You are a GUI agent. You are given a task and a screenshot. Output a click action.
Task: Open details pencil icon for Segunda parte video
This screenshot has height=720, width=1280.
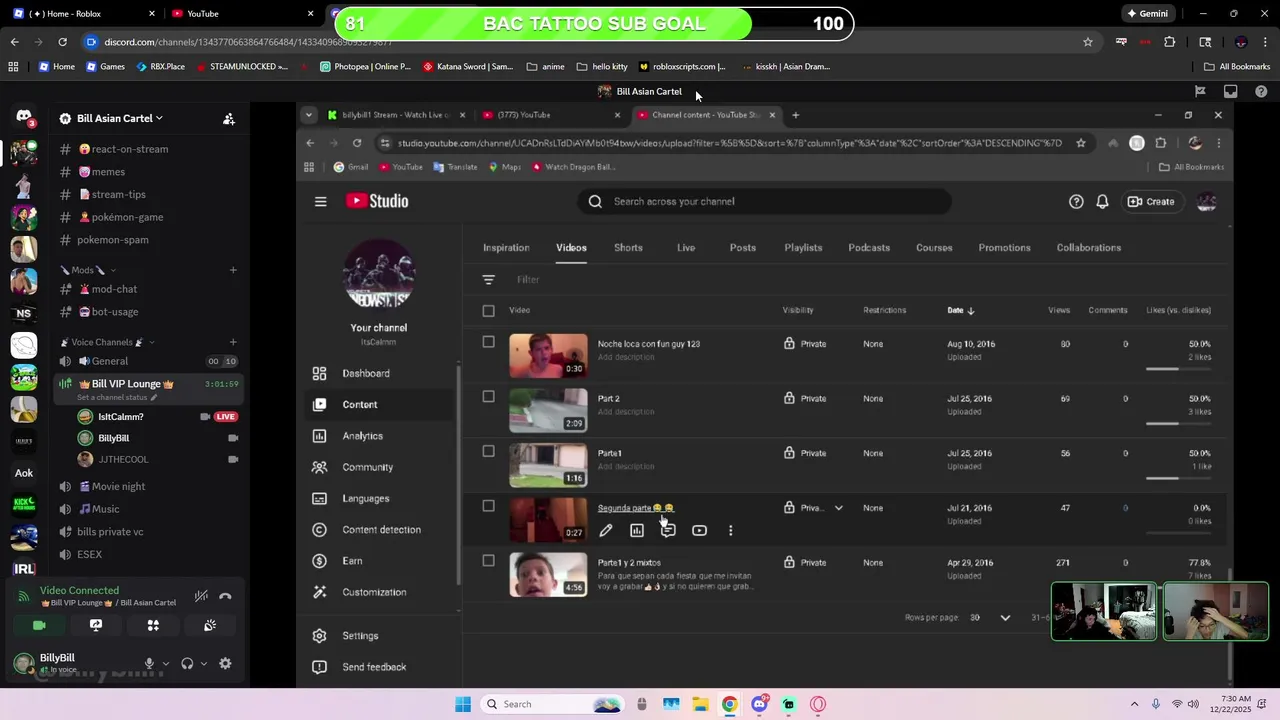click(606, 531)
